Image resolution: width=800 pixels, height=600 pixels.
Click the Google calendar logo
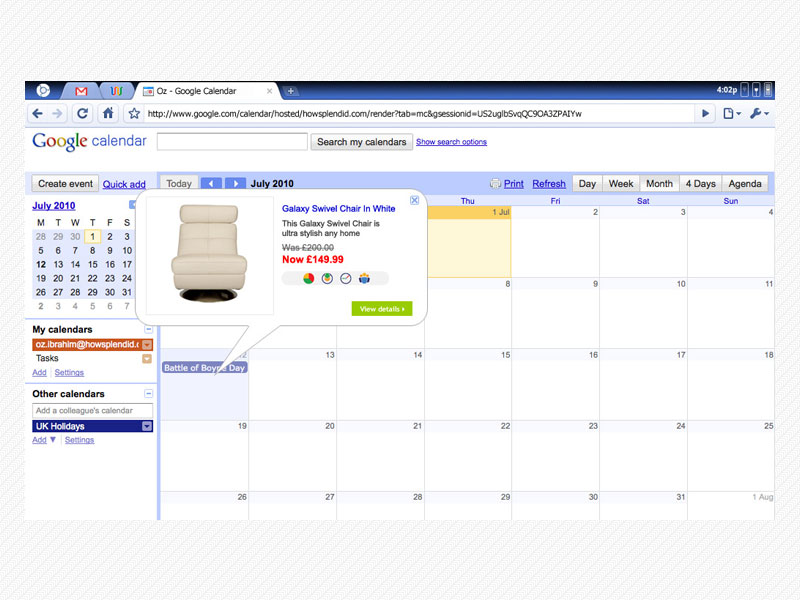pyautogui.click(x=89, y=141)
